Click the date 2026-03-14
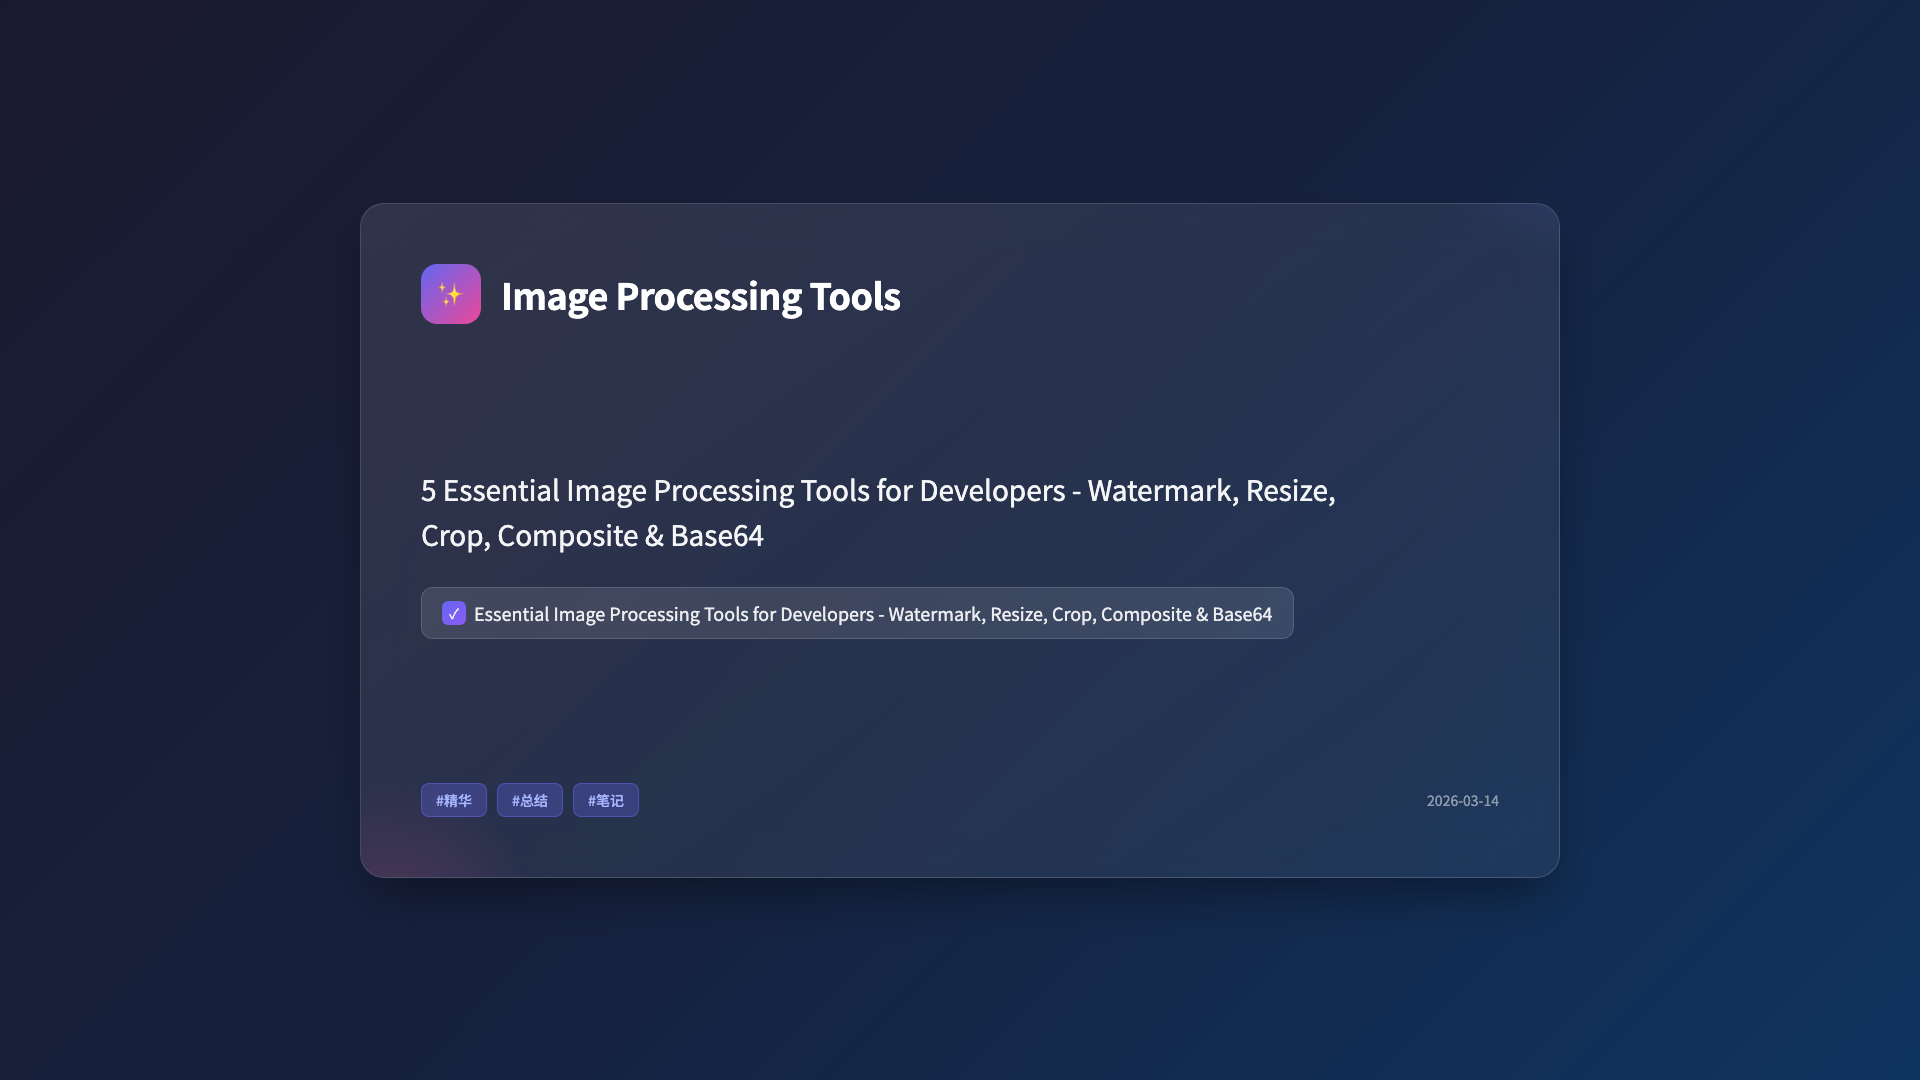This screenshot has width=1920, height=1080. click(1462, 801)
